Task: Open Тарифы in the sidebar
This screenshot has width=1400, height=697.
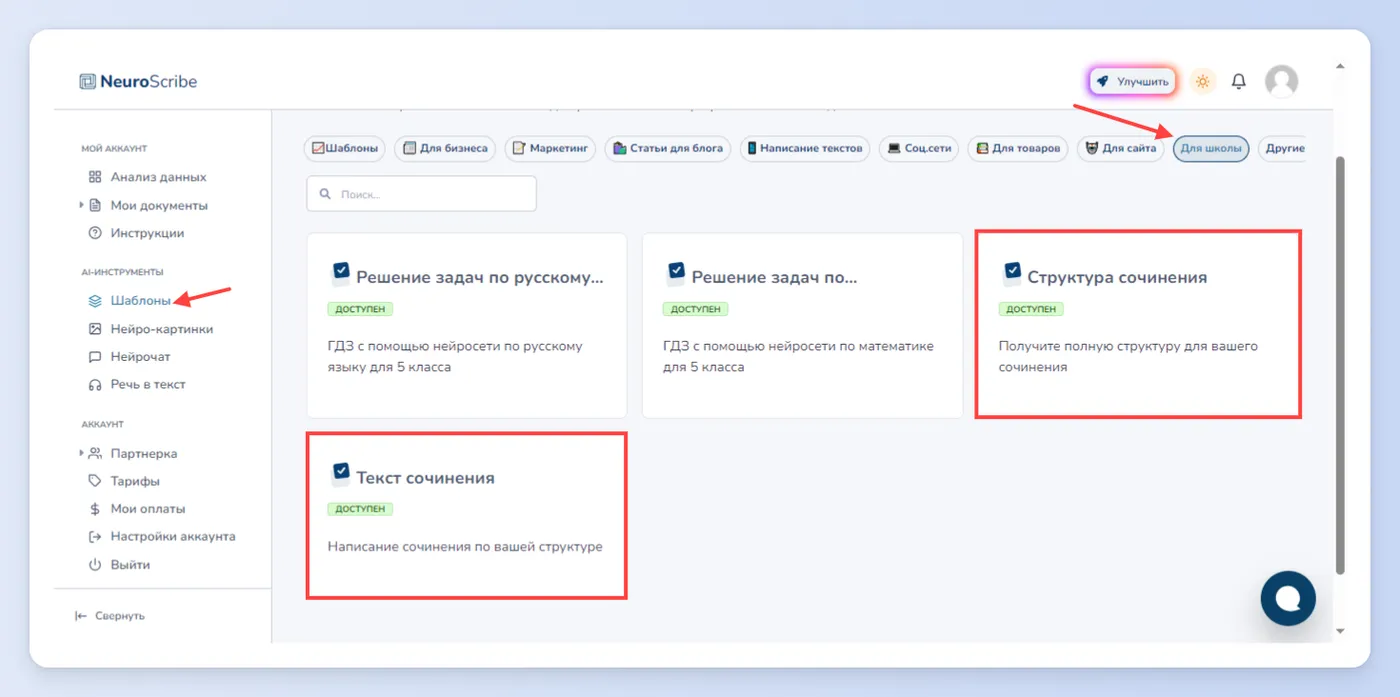Action: 125,481
